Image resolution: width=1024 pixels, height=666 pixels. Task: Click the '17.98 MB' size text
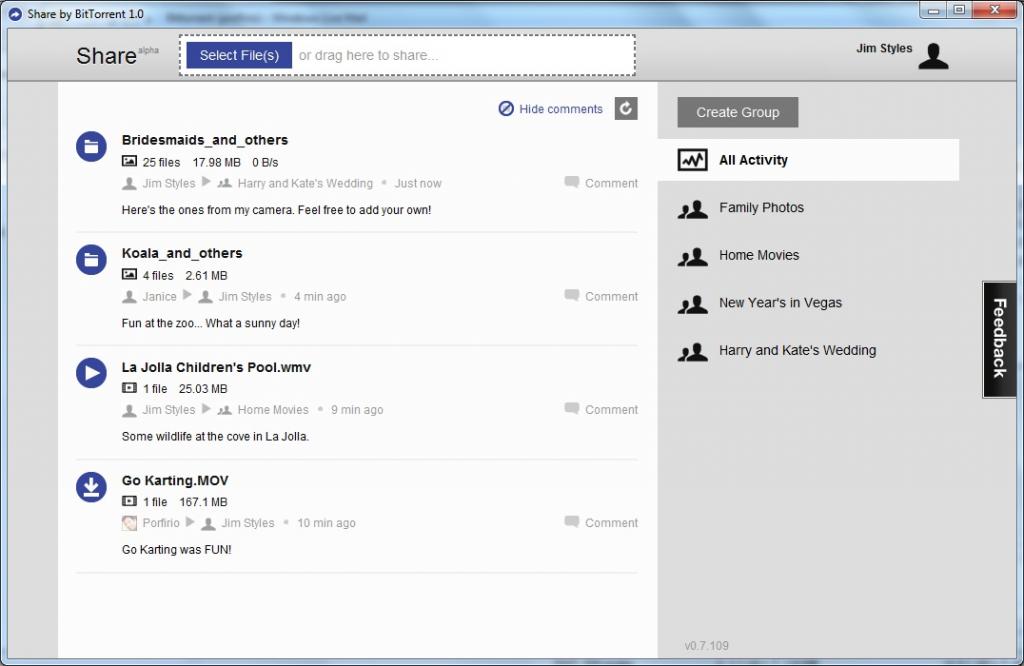pyautogui.click(x=216, y=163)
